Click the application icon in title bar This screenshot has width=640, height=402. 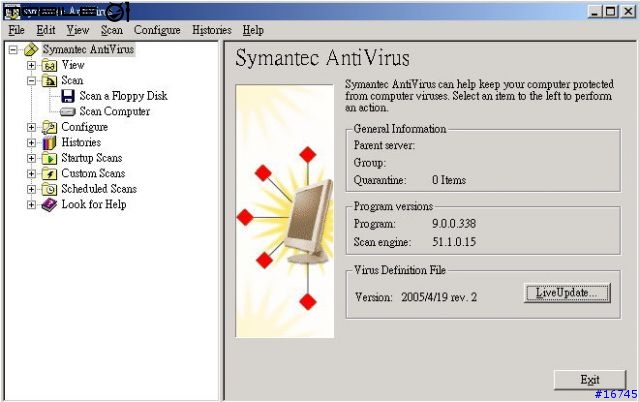point(12,12)
